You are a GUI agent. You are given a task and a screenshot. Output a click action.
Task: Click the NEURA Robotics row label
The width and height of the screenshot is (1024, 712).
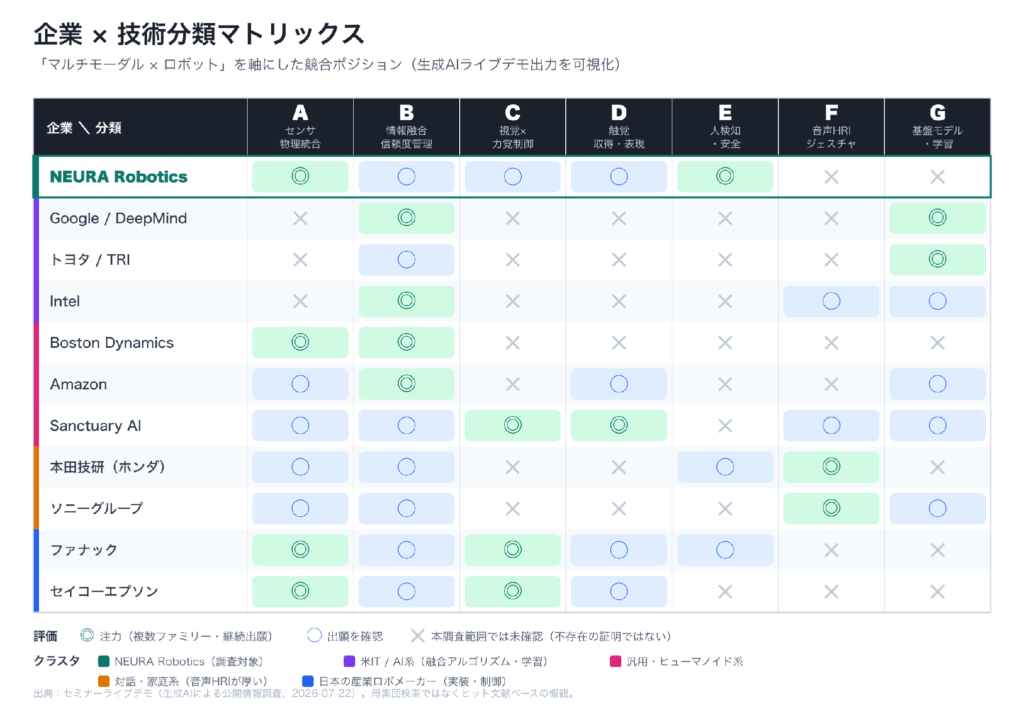[118, 177]
